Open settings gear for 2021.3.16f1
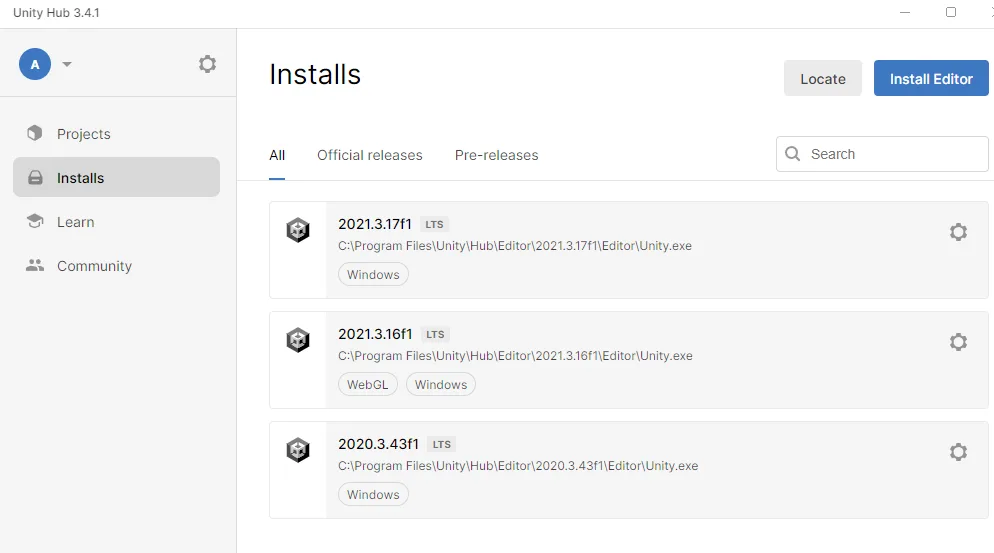 [x=958, y=342]
